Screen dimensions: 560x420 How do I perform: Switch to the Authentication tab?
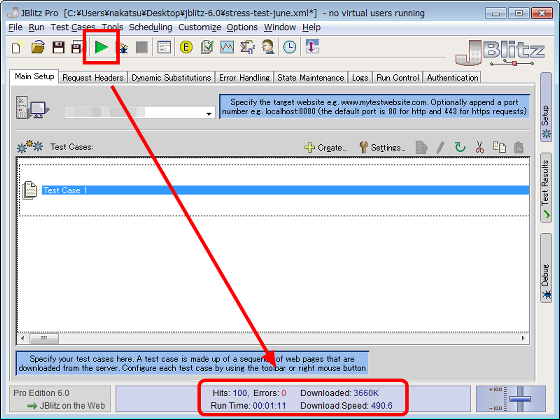pyautogui.click(x=452, y=78)
